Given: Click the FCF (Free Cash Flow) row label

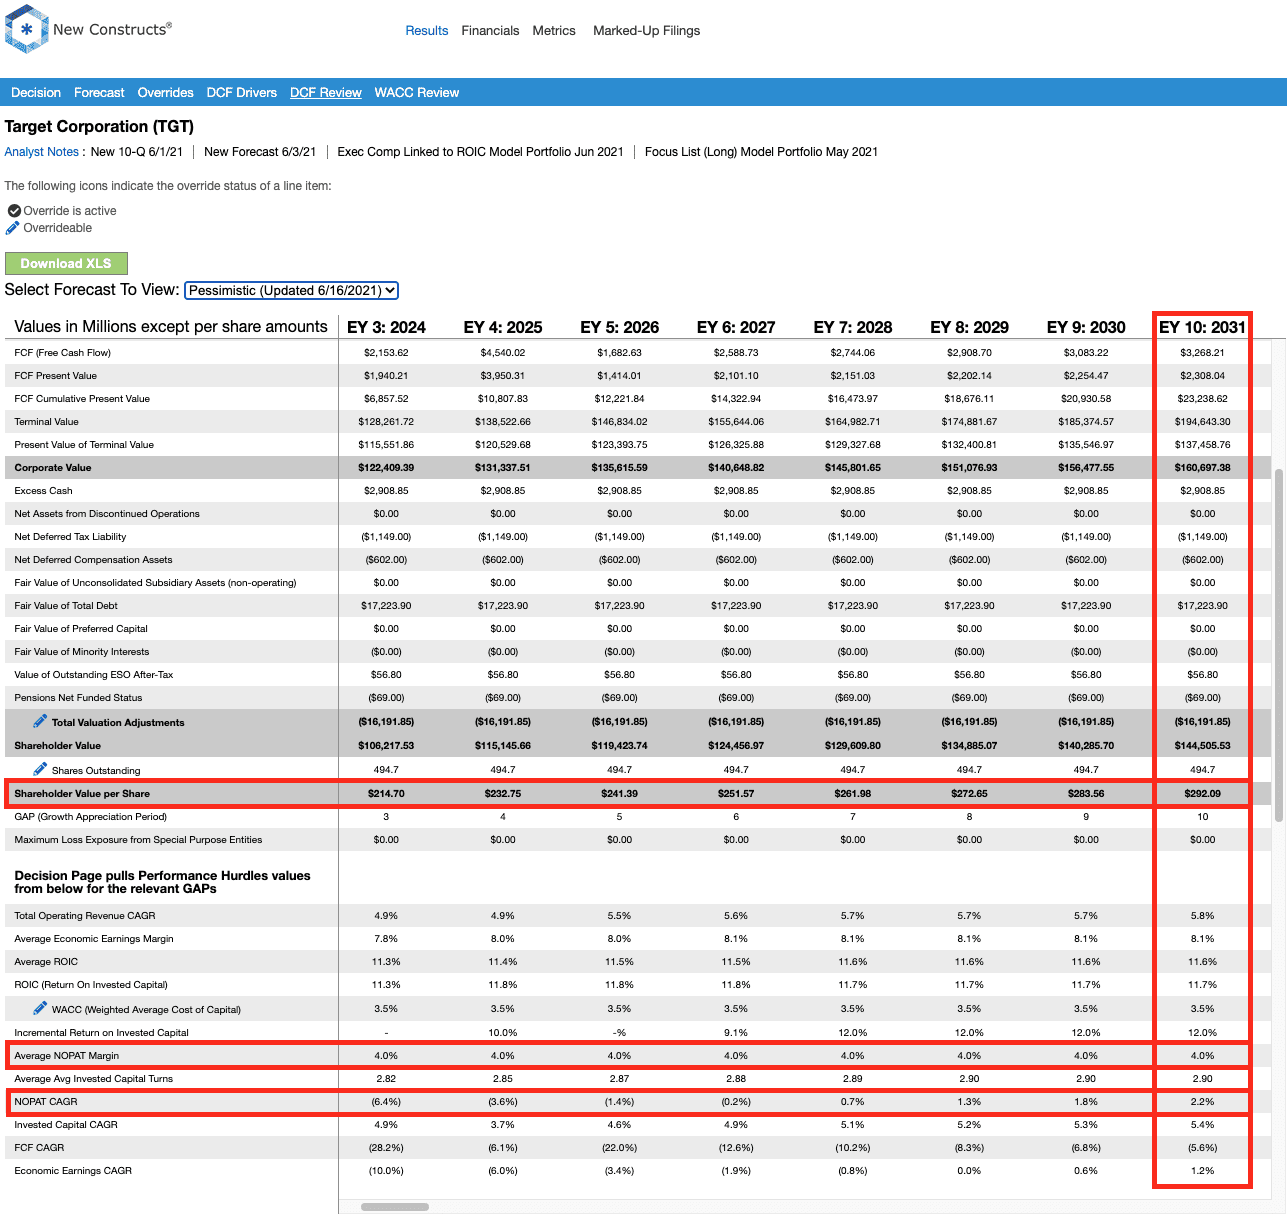Looking at the screenshot, I should click(x=62, y=353).
